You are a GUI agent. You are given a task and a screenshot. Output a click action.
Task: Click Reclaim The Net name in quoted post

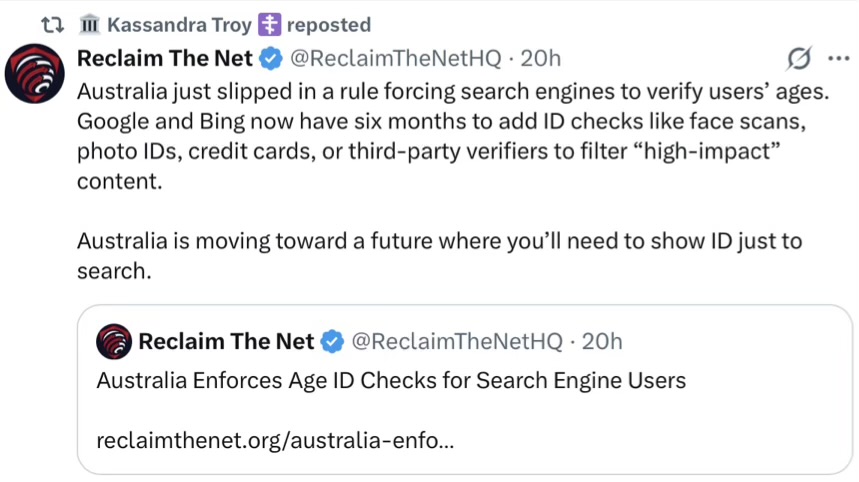coord(226,342)
